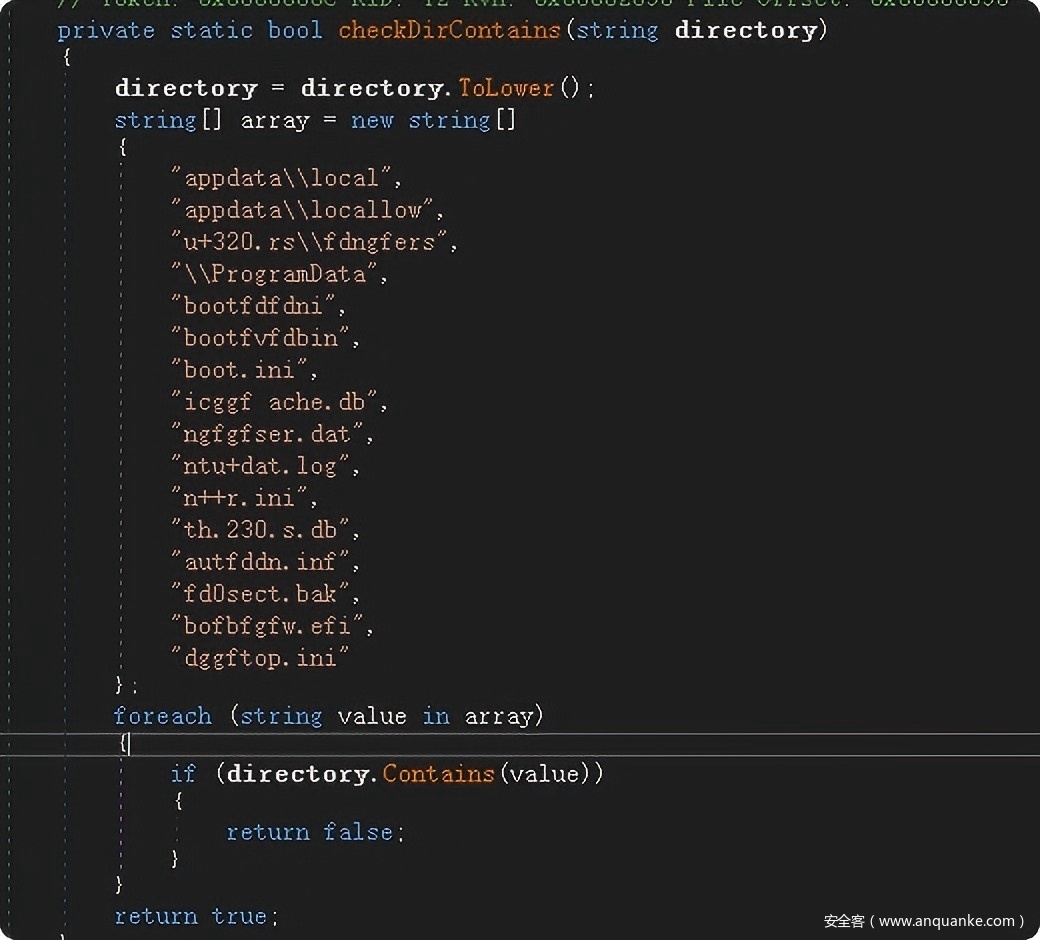Click the "icggf ache.db" string entry
1040x940 pixels.
[x=278, y=402]
